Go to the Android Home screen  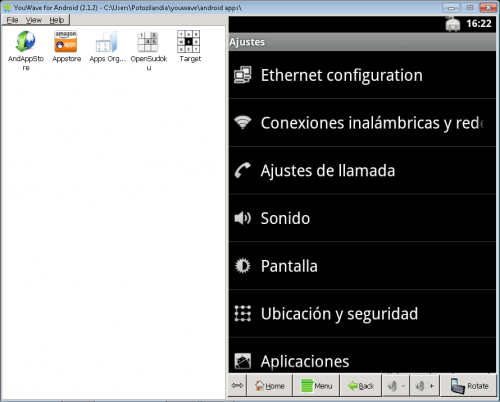270,386
